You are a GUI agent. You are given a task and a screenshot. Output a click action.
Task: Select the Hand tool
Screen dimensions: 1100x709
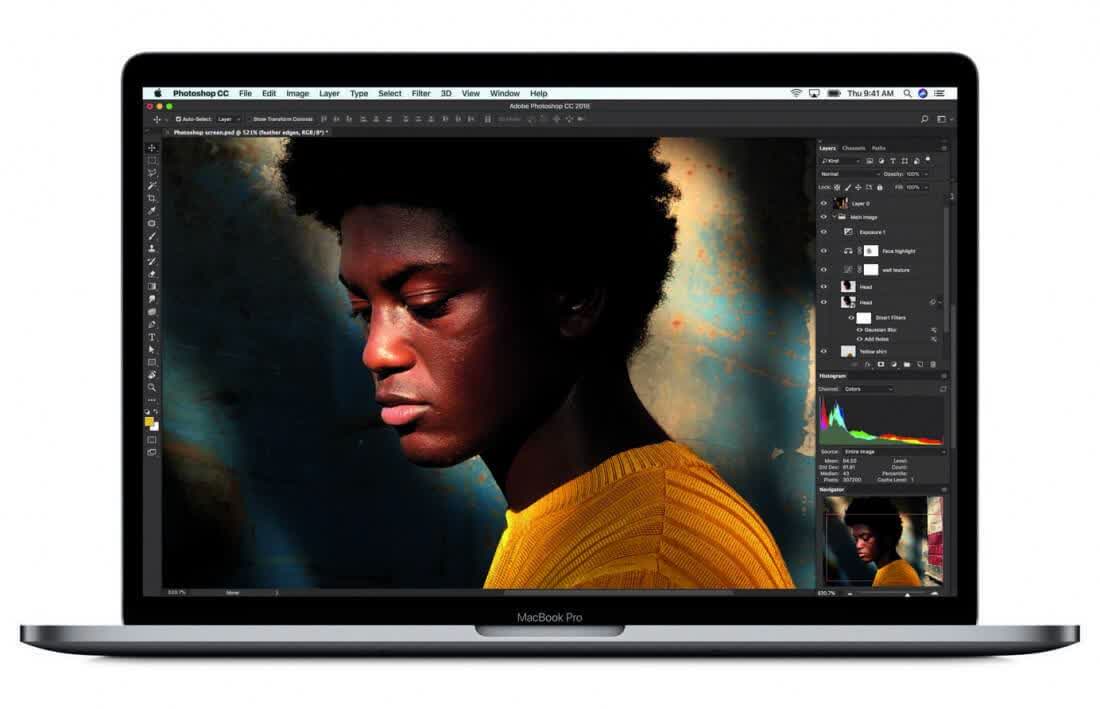click(x=152, y=375)
